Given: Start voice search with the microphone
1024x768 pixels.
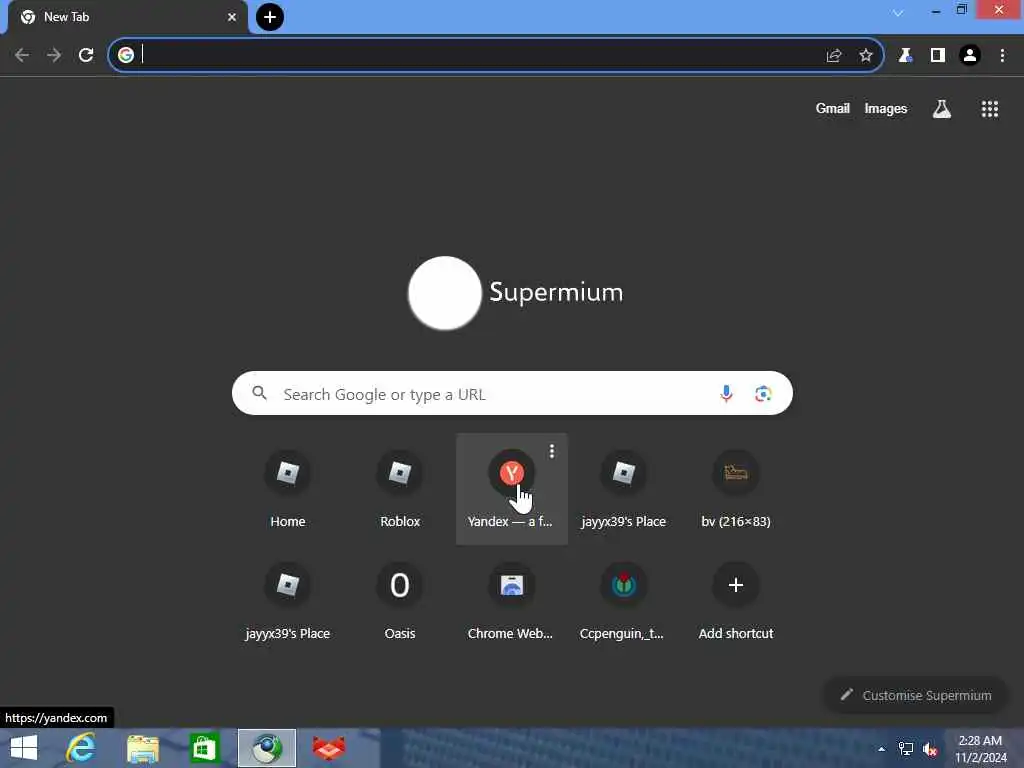Looking at the screenshot, I should tap(726, 393).
